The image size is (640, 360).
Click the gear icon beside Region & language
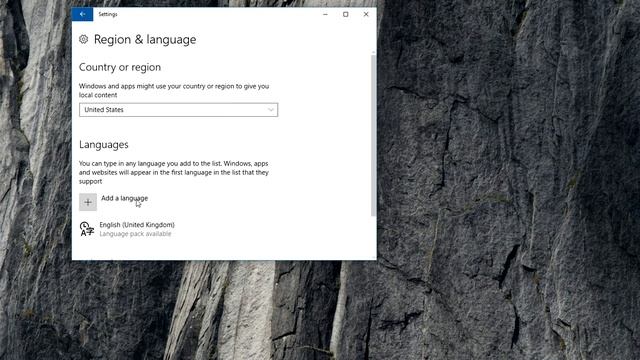pos(84,39)
